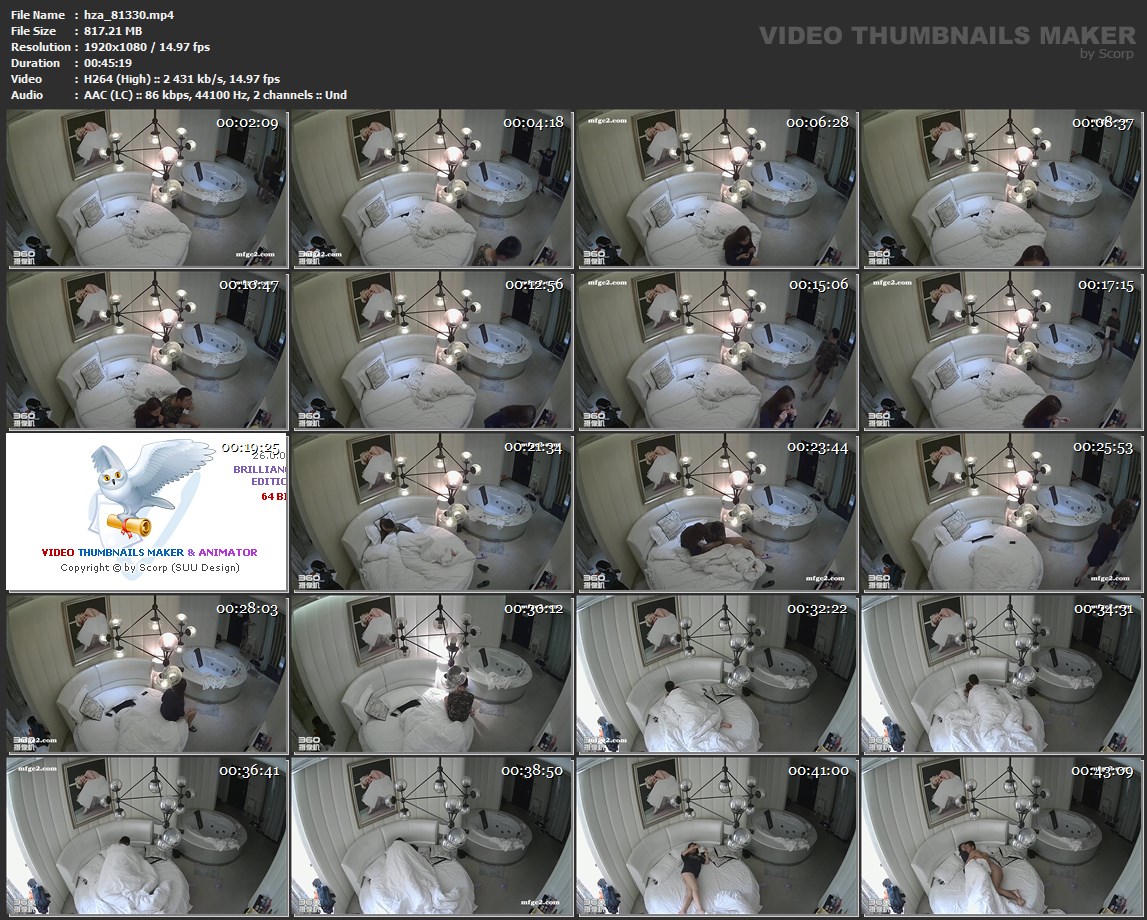Open the frame at 00:10:47
The height and width of the screenshot is (920, 1147).
[147, 350]
